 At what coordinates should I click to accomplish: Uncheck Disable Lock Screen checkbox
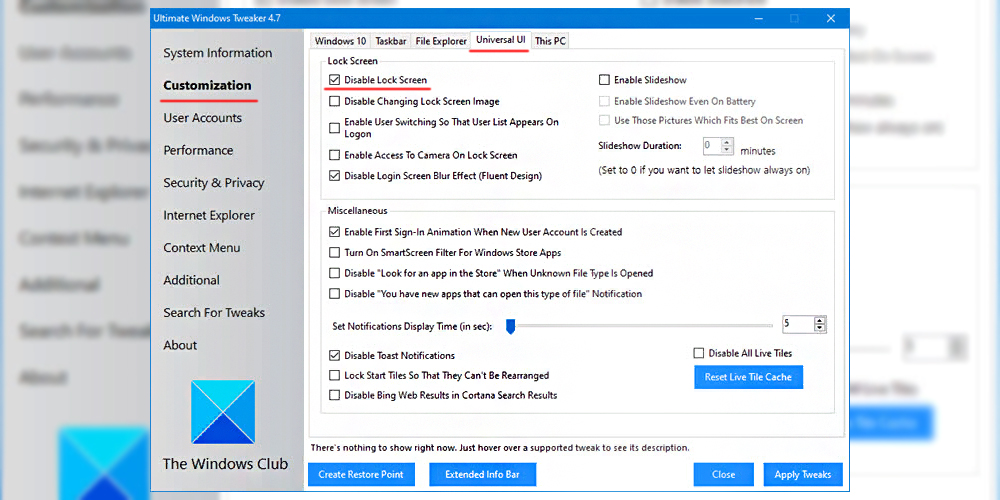[334, 80]
